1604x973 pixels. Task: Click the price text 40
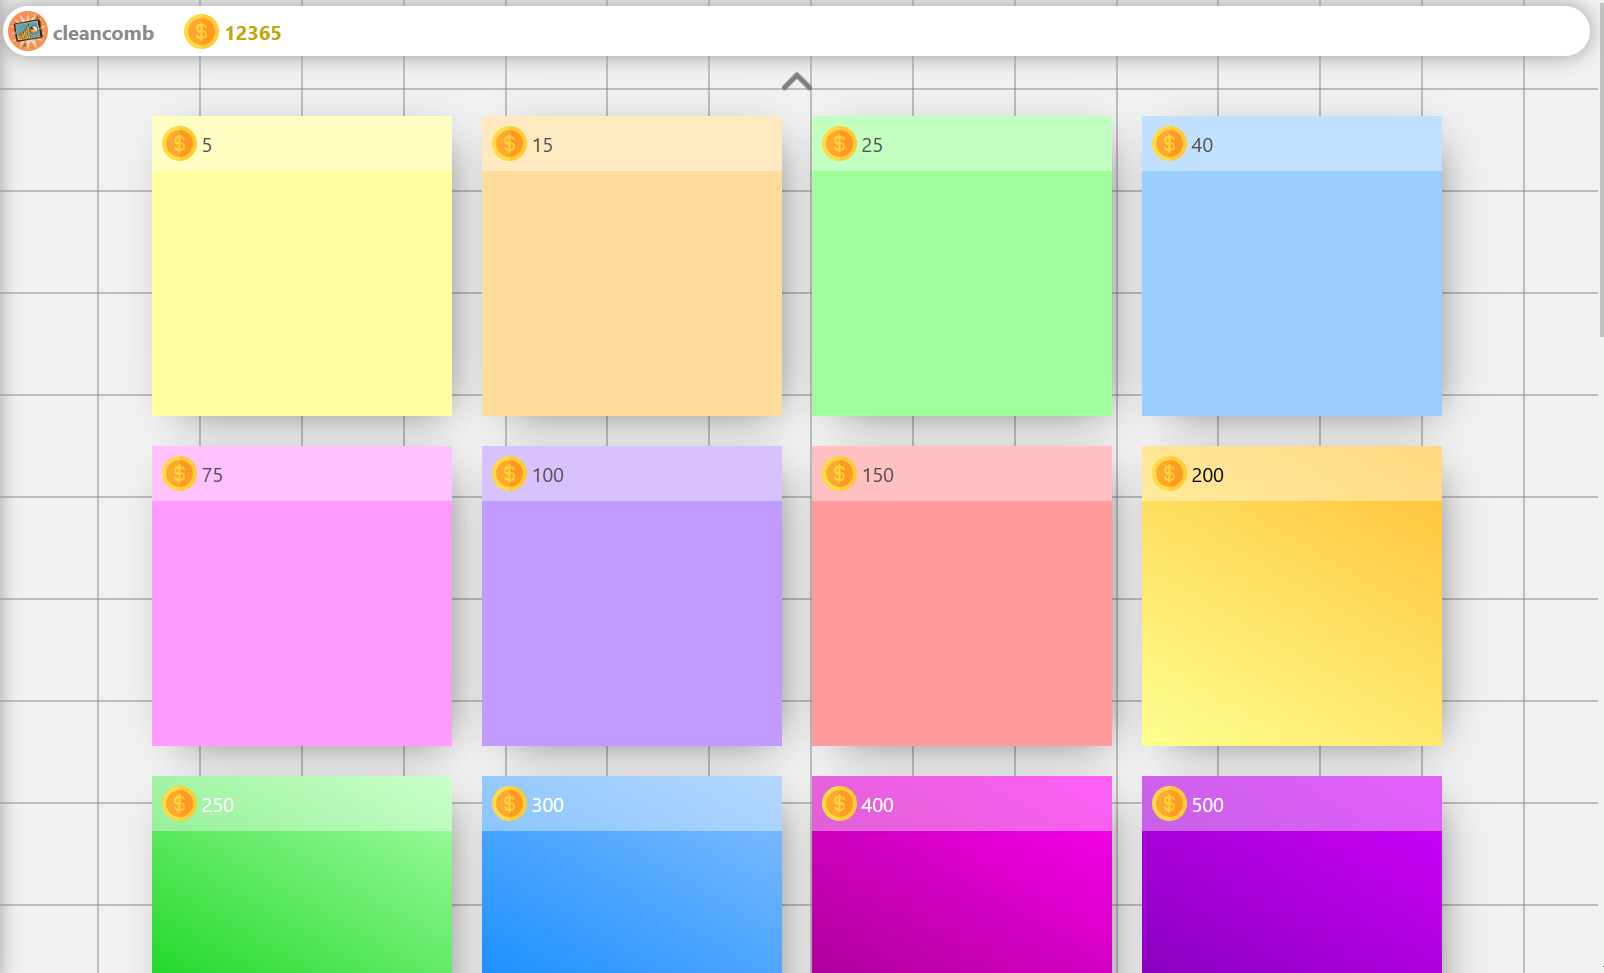(x=1202, y=145)
